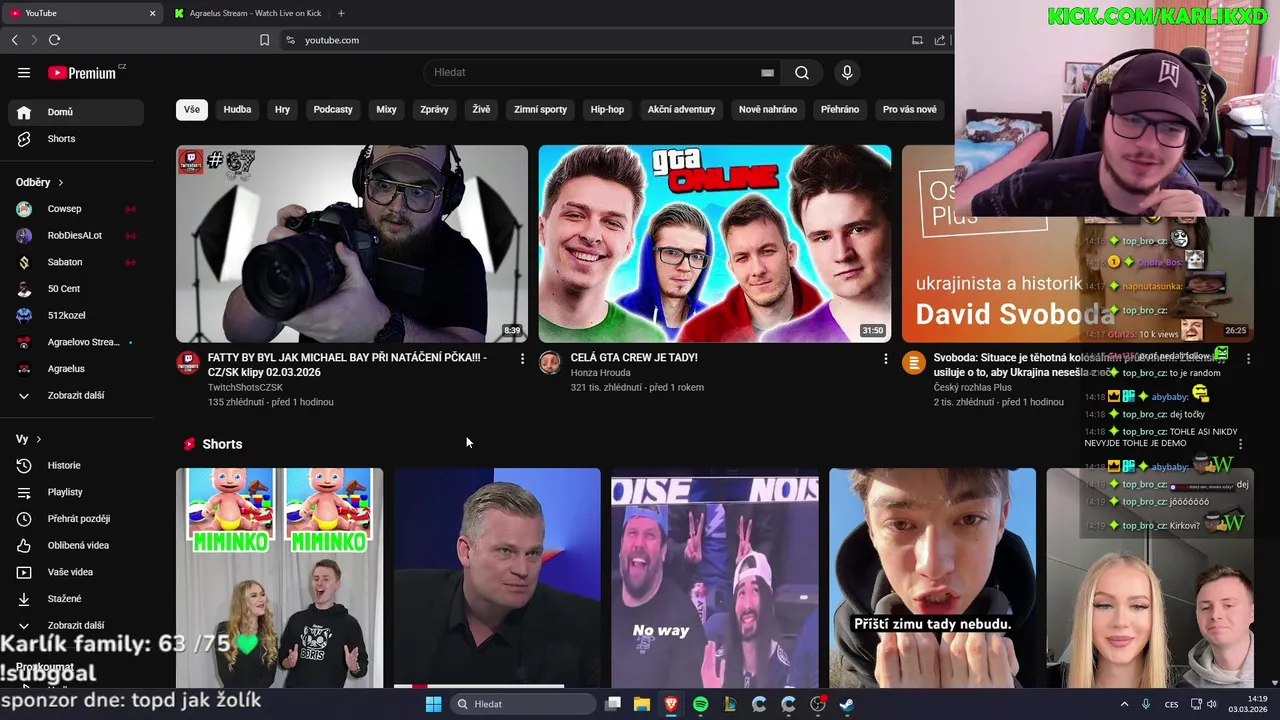Open Vaše videa in sidebar
The height and width of the screenshot is (720, 1280).
pyautogui.click(x=76, y=572)
